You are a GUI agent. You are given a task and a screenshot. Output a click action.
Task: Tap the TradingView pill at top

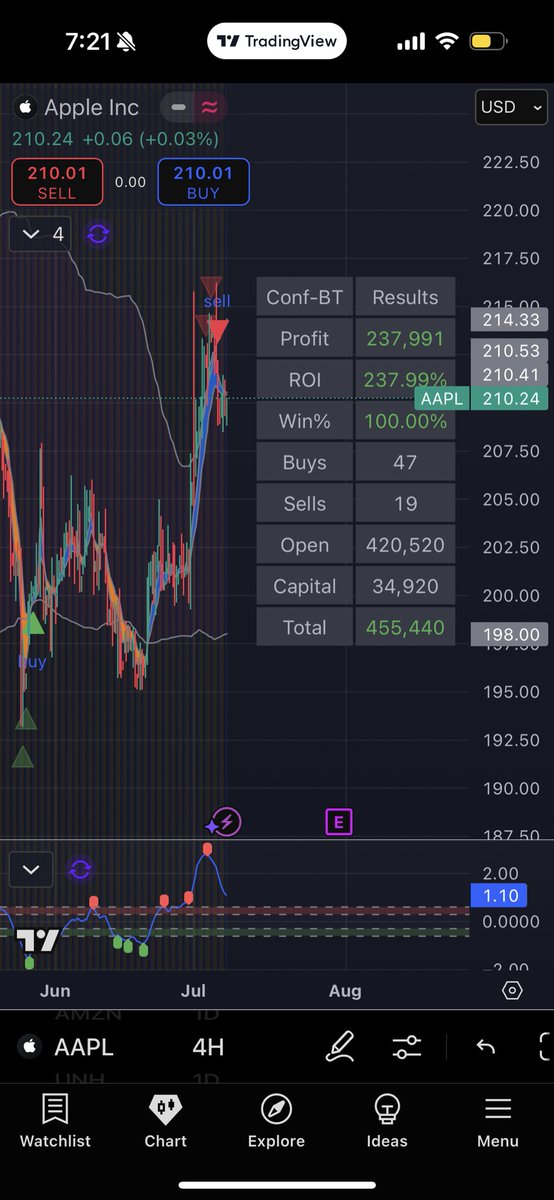pyautogui.click(x=277, y=41)
